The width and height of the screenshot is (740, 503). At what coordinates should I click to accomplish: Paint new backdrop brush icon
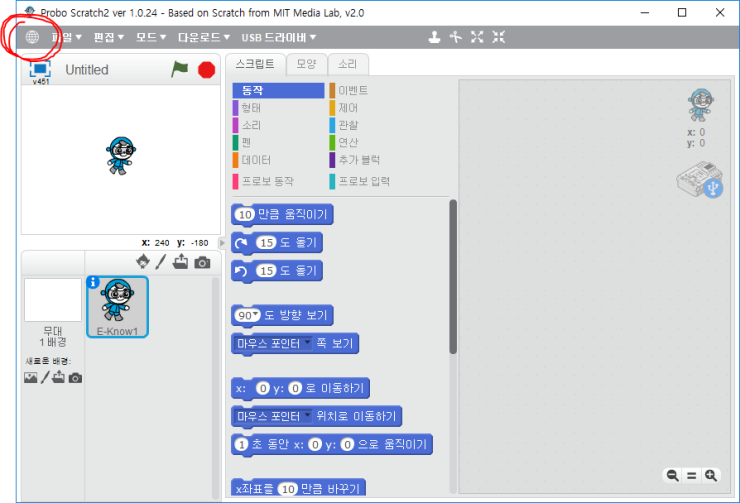click(x=45, y=377)
